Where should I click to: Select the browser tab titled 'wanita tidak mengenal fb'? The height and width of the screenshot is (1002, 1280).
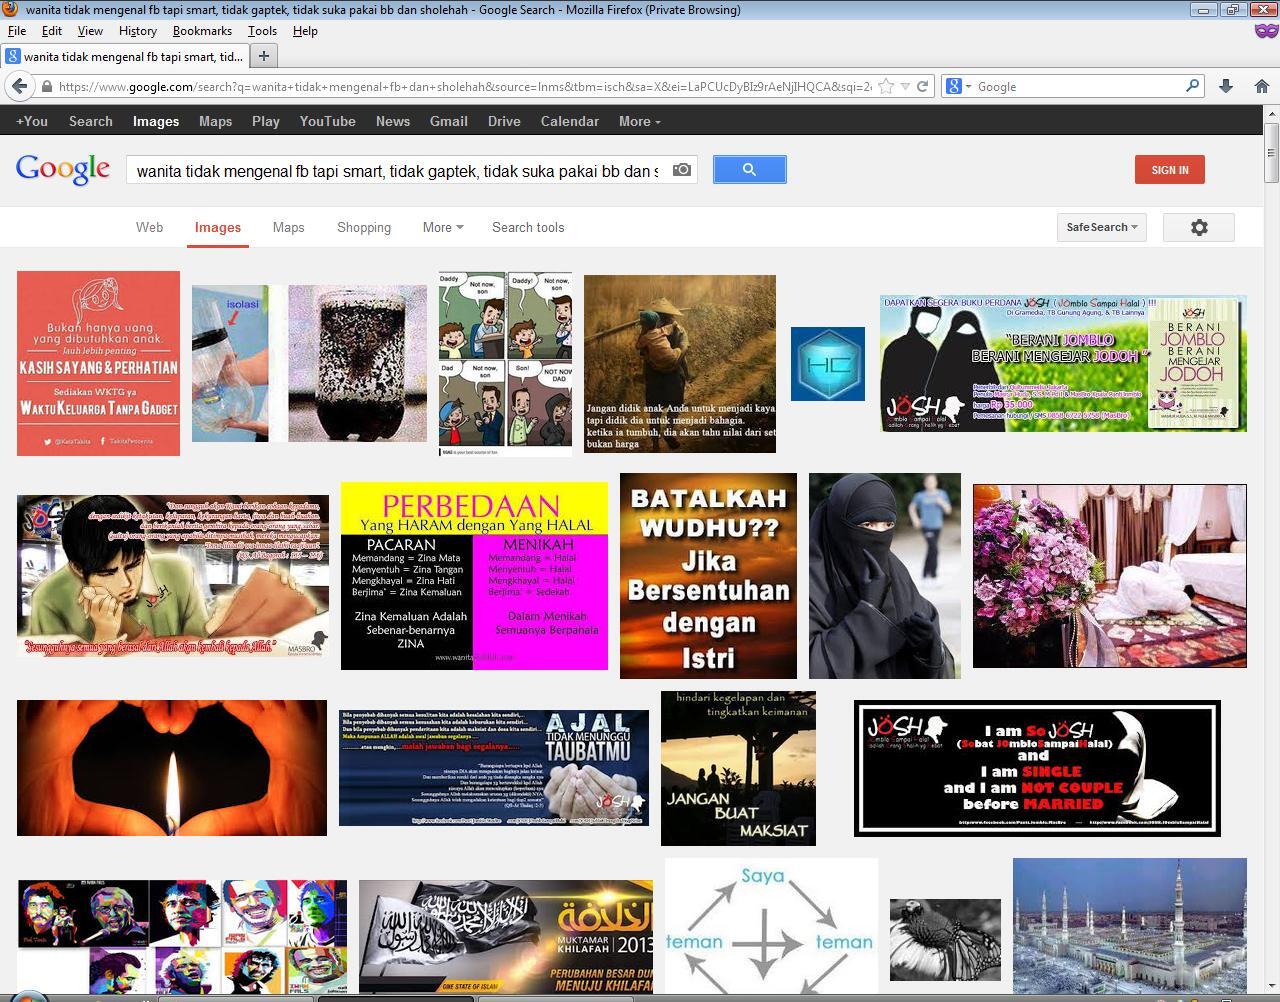125,56
